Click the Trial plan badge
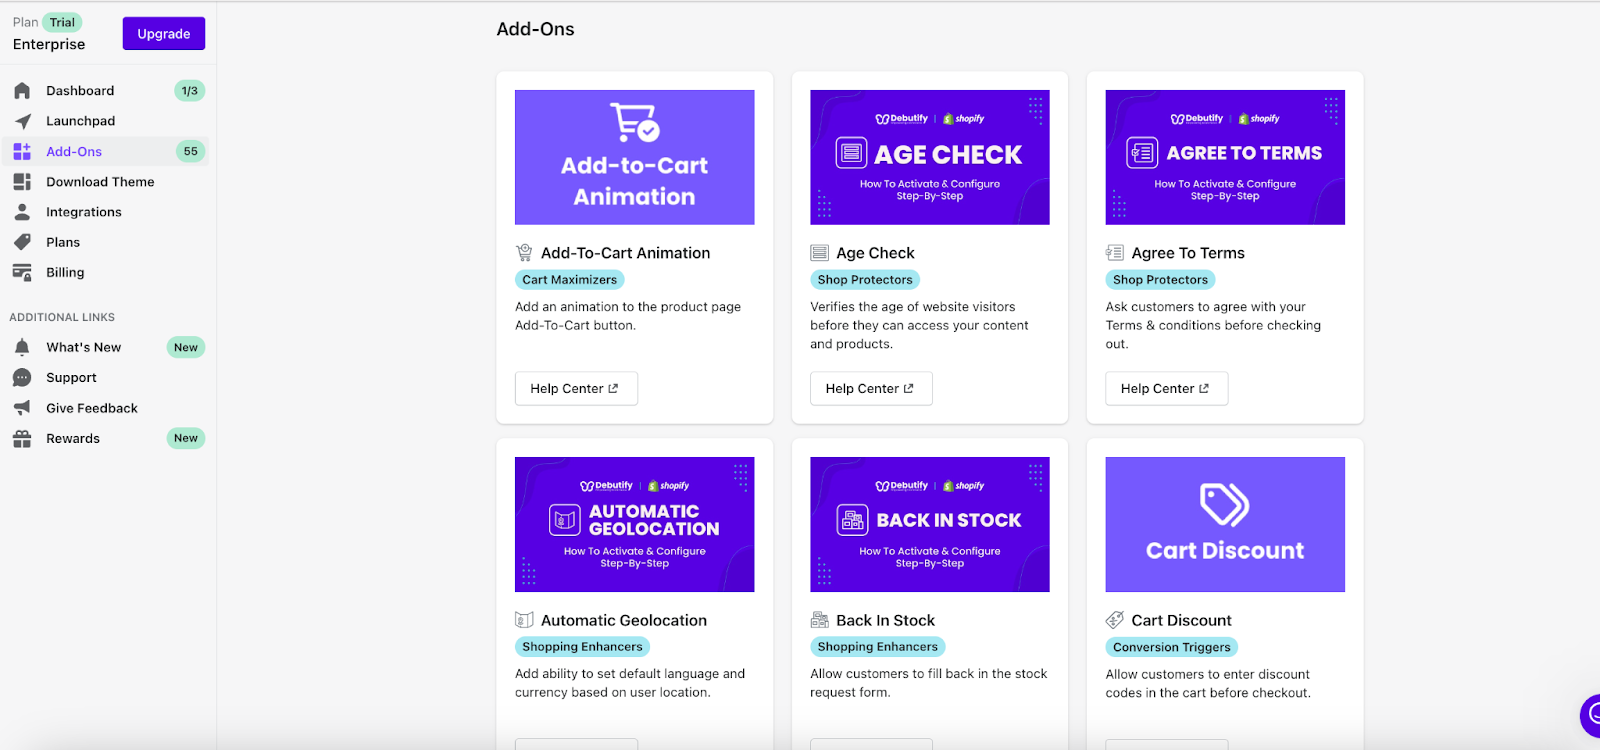Viewport: 1600px width, 750px height. pos(62,22)
